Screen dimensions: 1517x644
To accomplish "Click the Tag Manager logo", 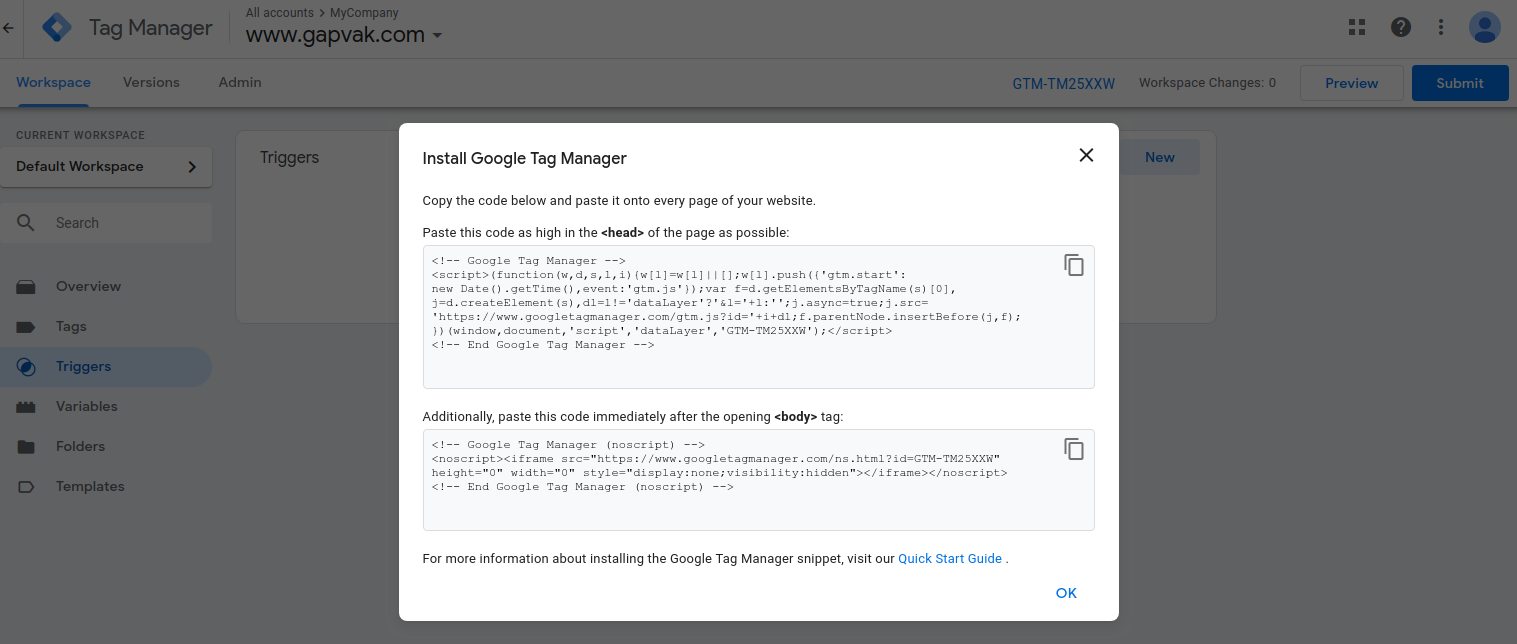I will point(57,28).
